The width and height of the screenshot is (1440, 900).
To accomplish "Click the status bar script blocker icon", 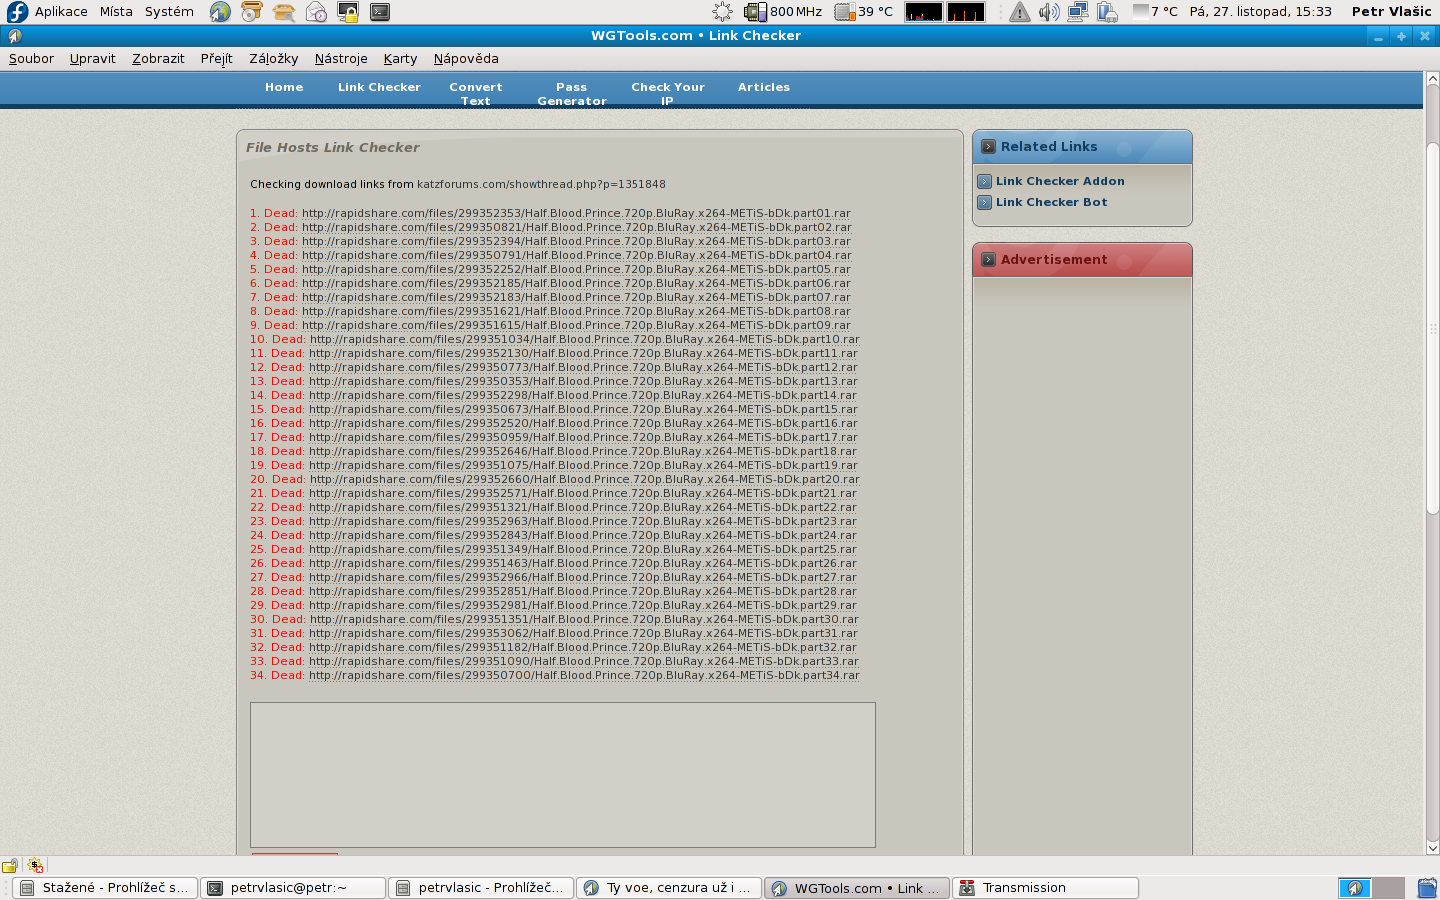I will click(36, 866).
